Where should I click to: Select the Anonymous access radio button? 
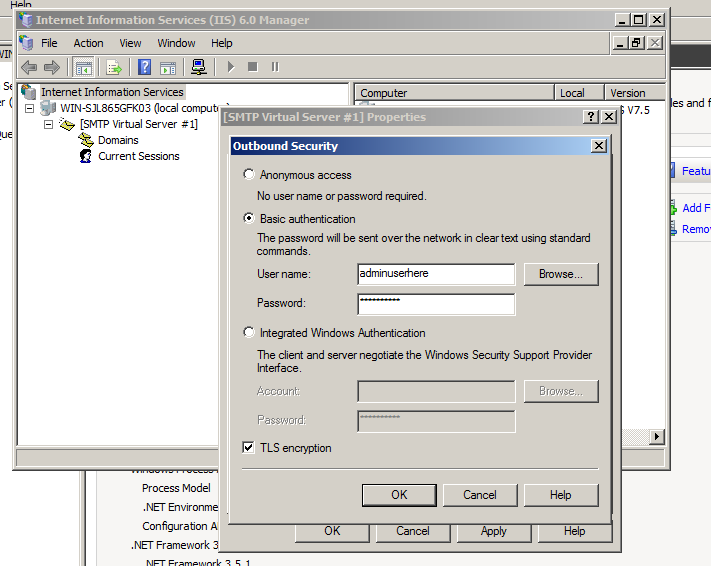(x=249, y=174)
